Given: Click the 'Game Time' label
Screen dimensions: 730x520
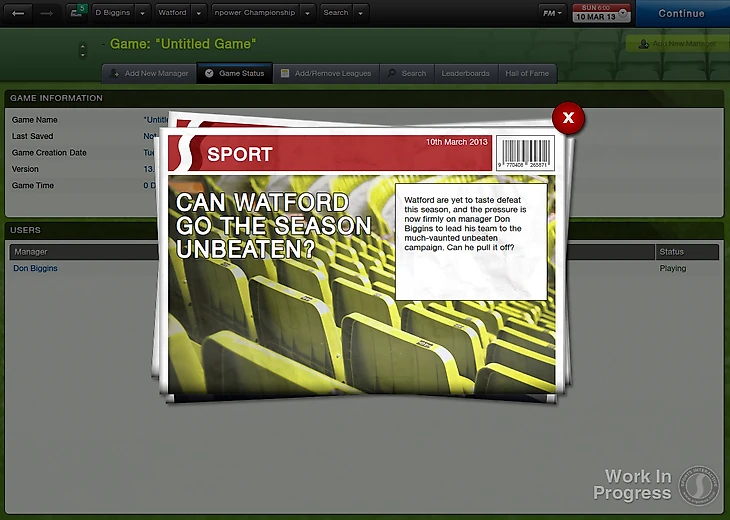Looking at the screenshot, I should click(x=33, y=185).
